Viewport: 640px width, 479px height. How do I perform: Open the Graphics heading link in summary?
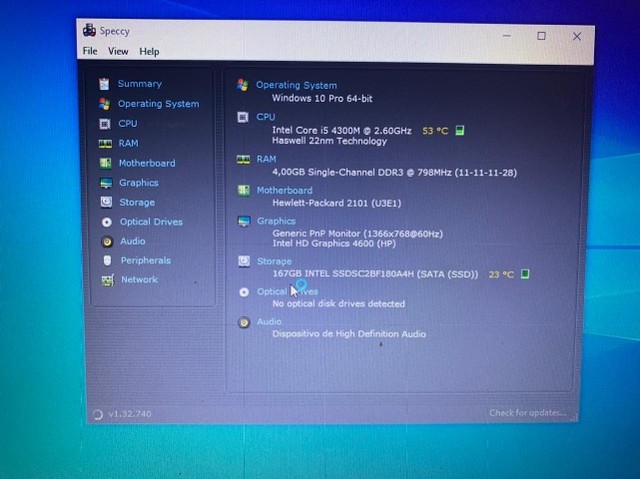tap(276, 221)
